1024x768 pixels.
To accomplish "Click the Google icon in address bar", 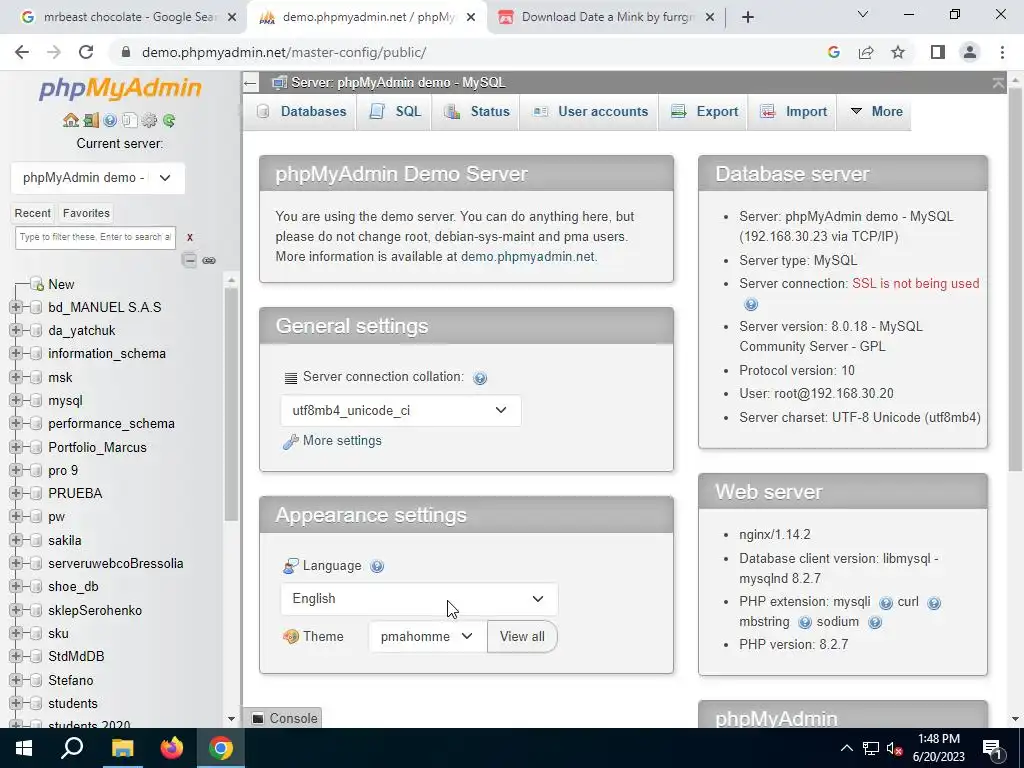I will tap(833, 52).
